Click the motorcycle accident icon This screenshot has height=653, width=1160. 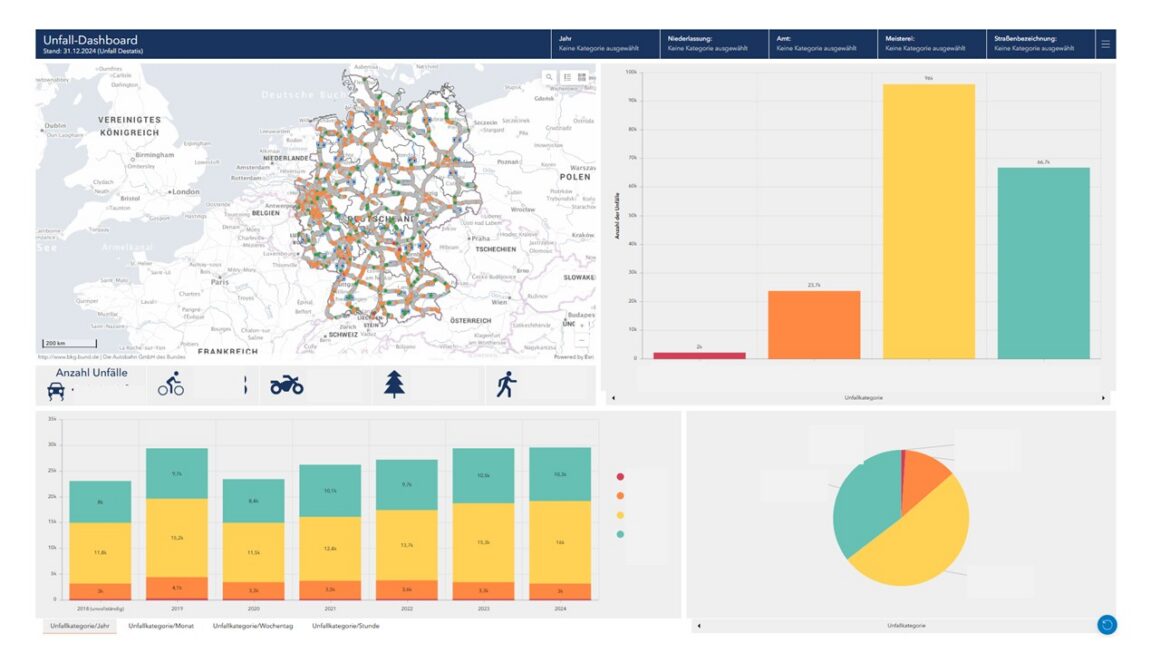pyautogui.click(x=286, y=385)
